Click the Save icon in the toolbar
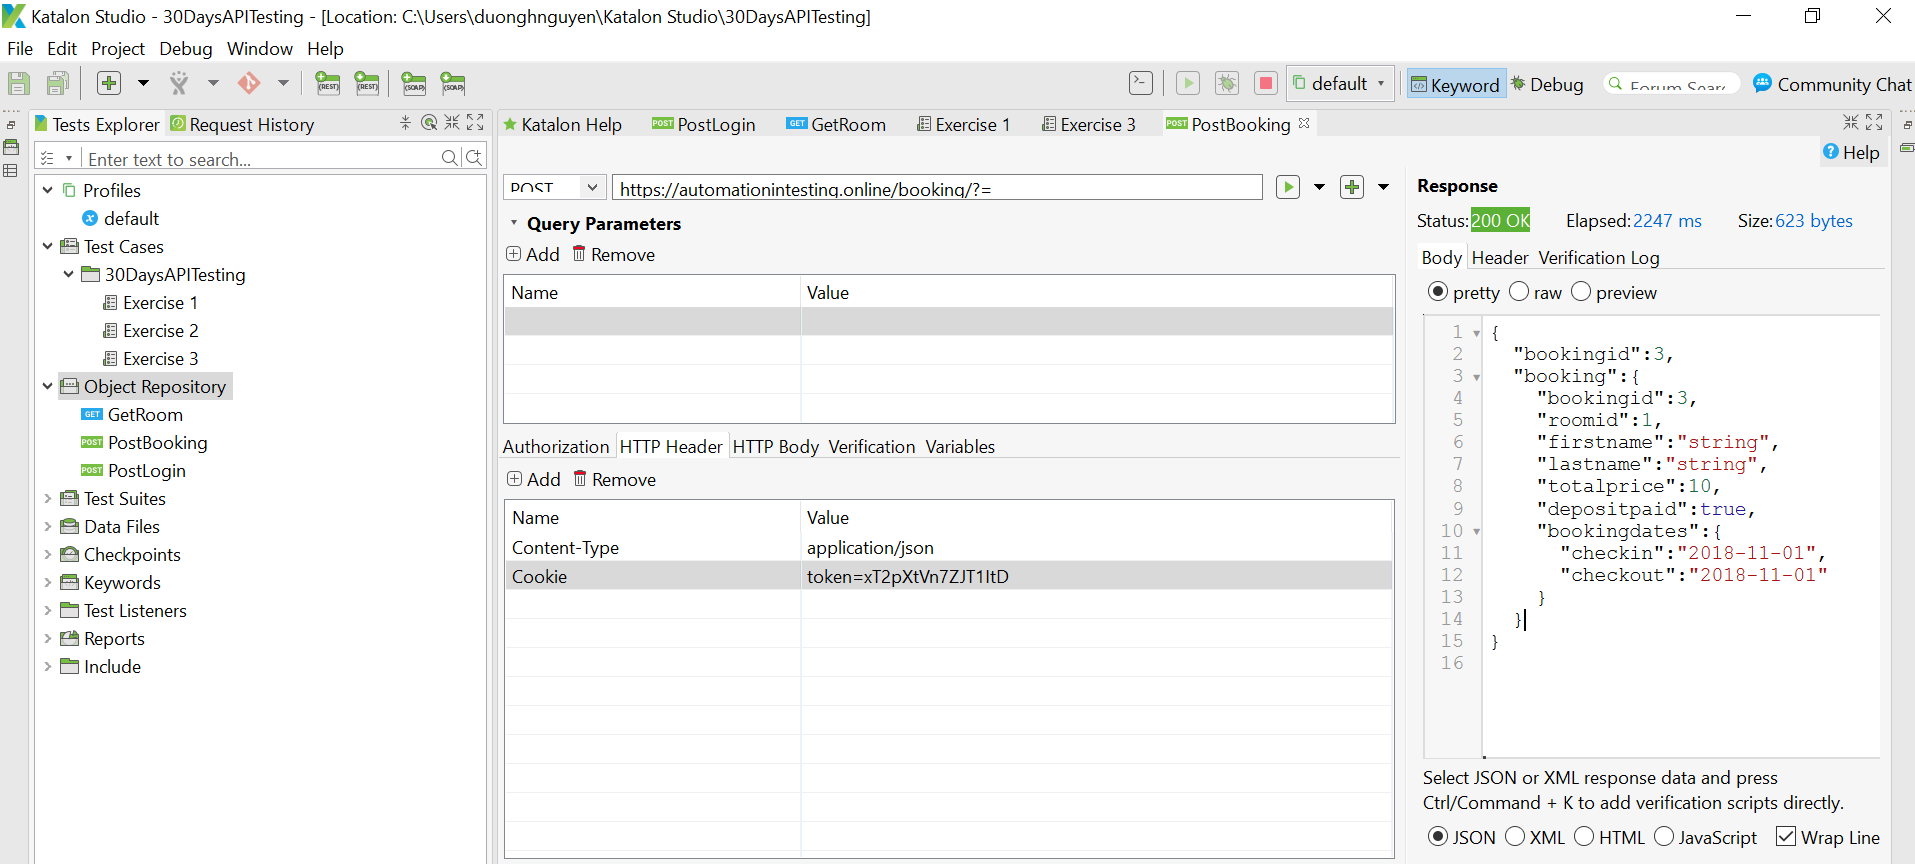The height and width of the screenshot is (864, 1915). click(x=19, y=83)
